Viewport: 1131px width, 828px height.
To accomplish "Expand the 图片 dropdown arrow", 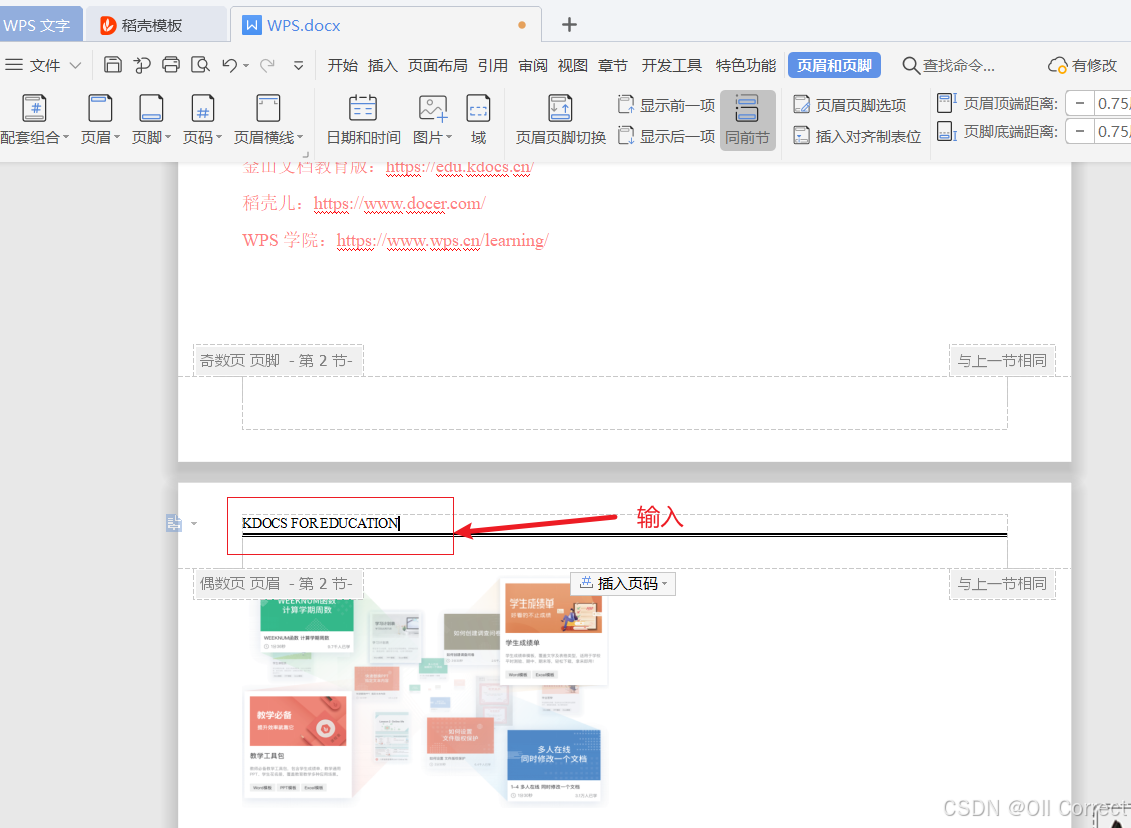I will coord(449,137).
